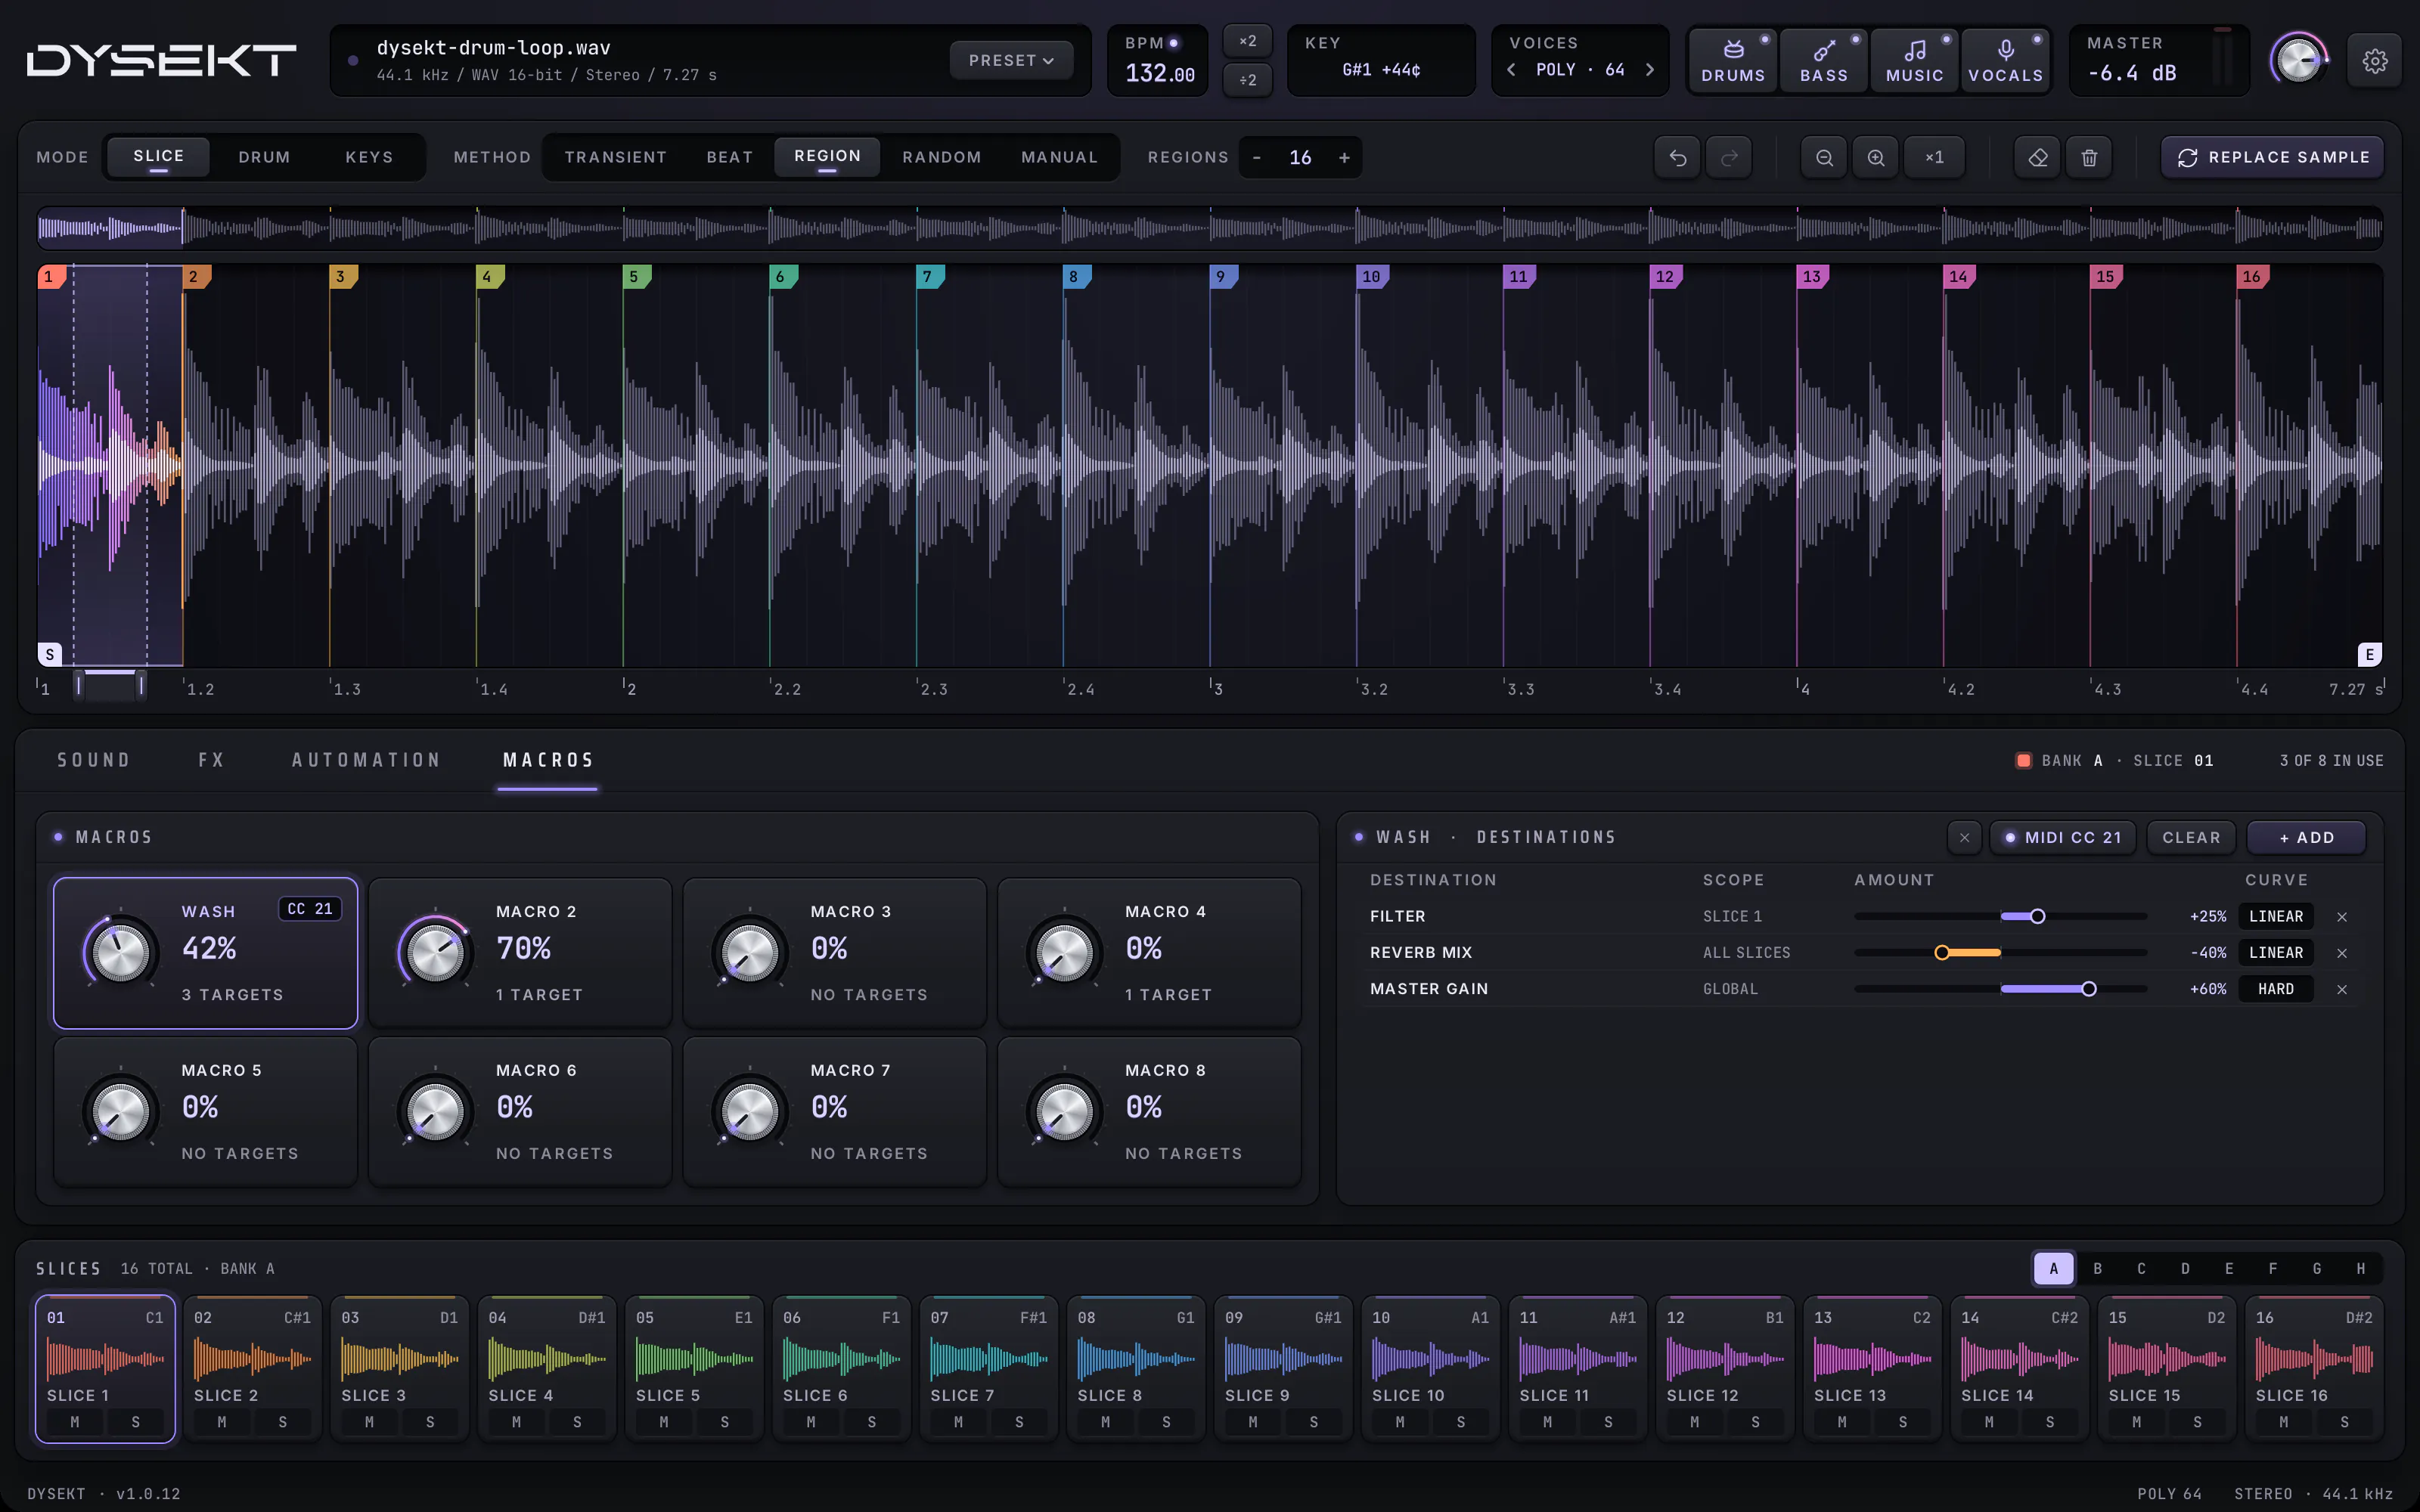Remove the MASTER GAIN destination row

[x=2342, y=989]
